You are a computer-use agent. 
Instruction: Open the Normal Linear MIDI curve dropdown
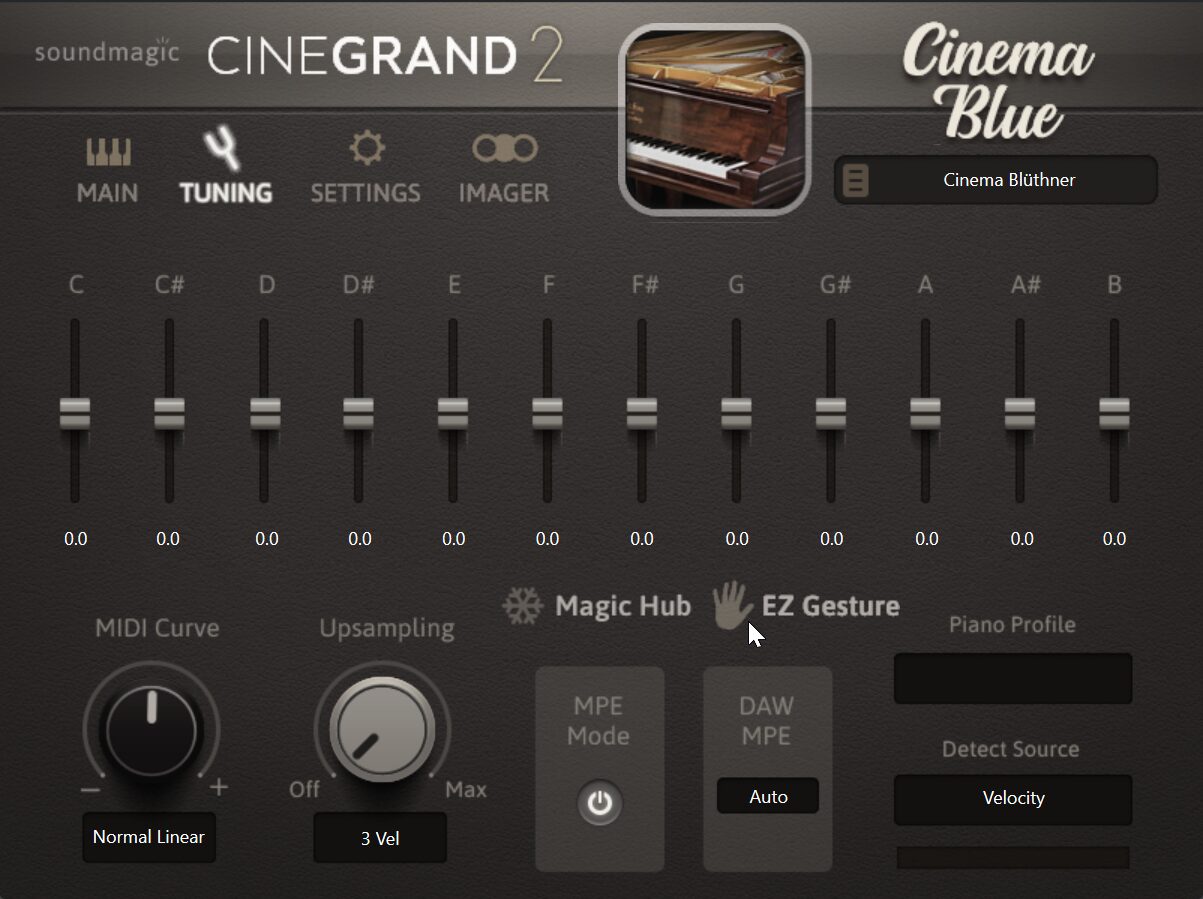[x=149, y=837]
